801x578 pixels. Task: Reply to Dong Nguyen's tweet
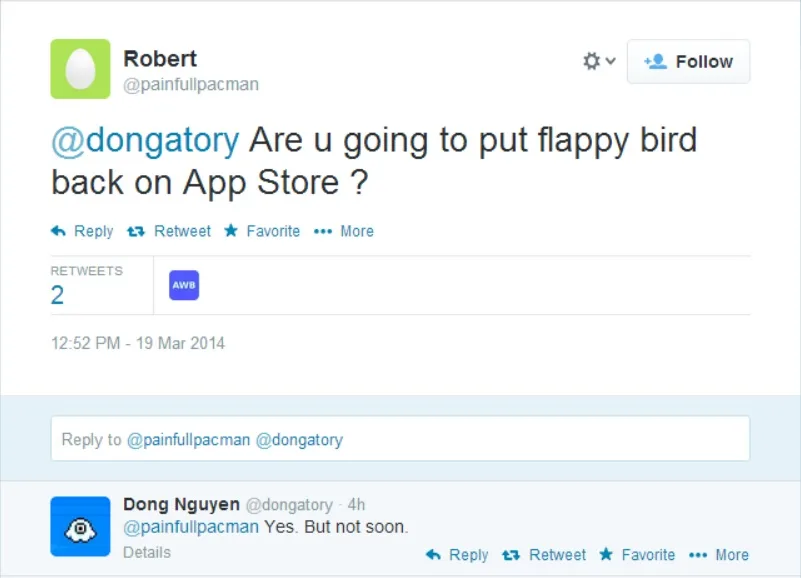pos(457,554)
